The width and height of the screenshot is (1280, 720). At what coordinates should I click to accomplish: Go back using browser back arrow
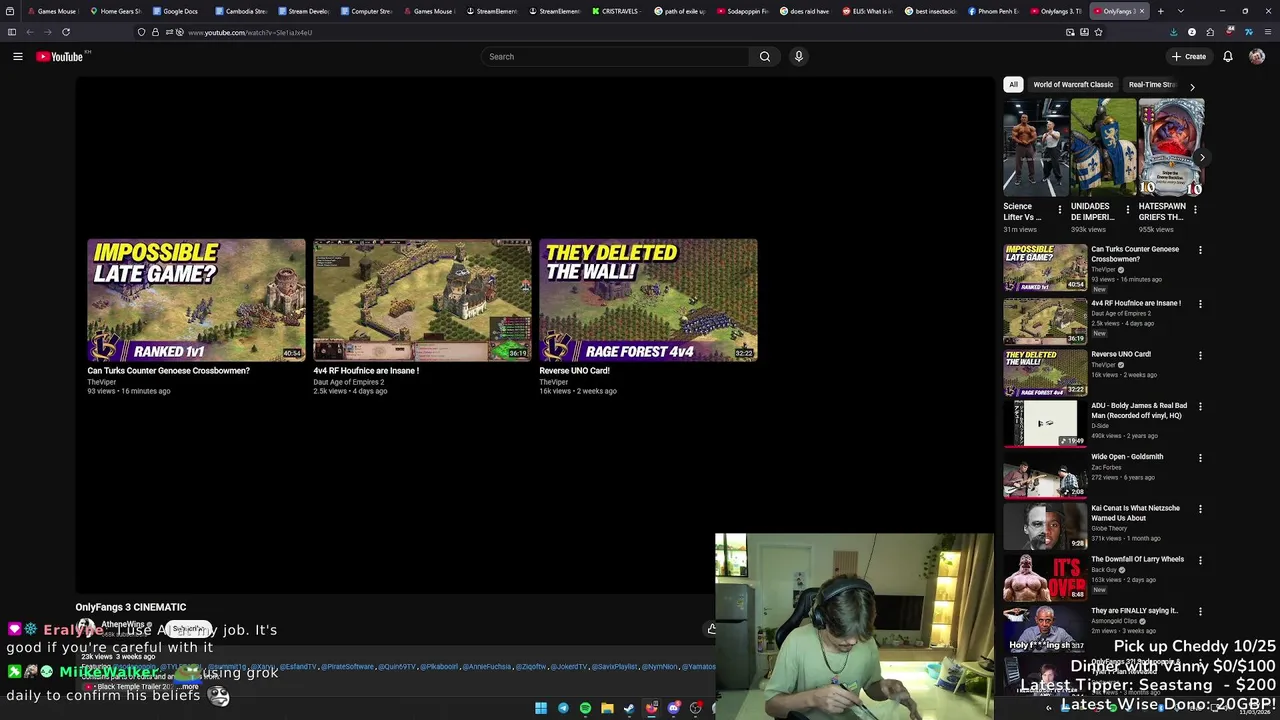pyautogui.click(x=29, y=32)
